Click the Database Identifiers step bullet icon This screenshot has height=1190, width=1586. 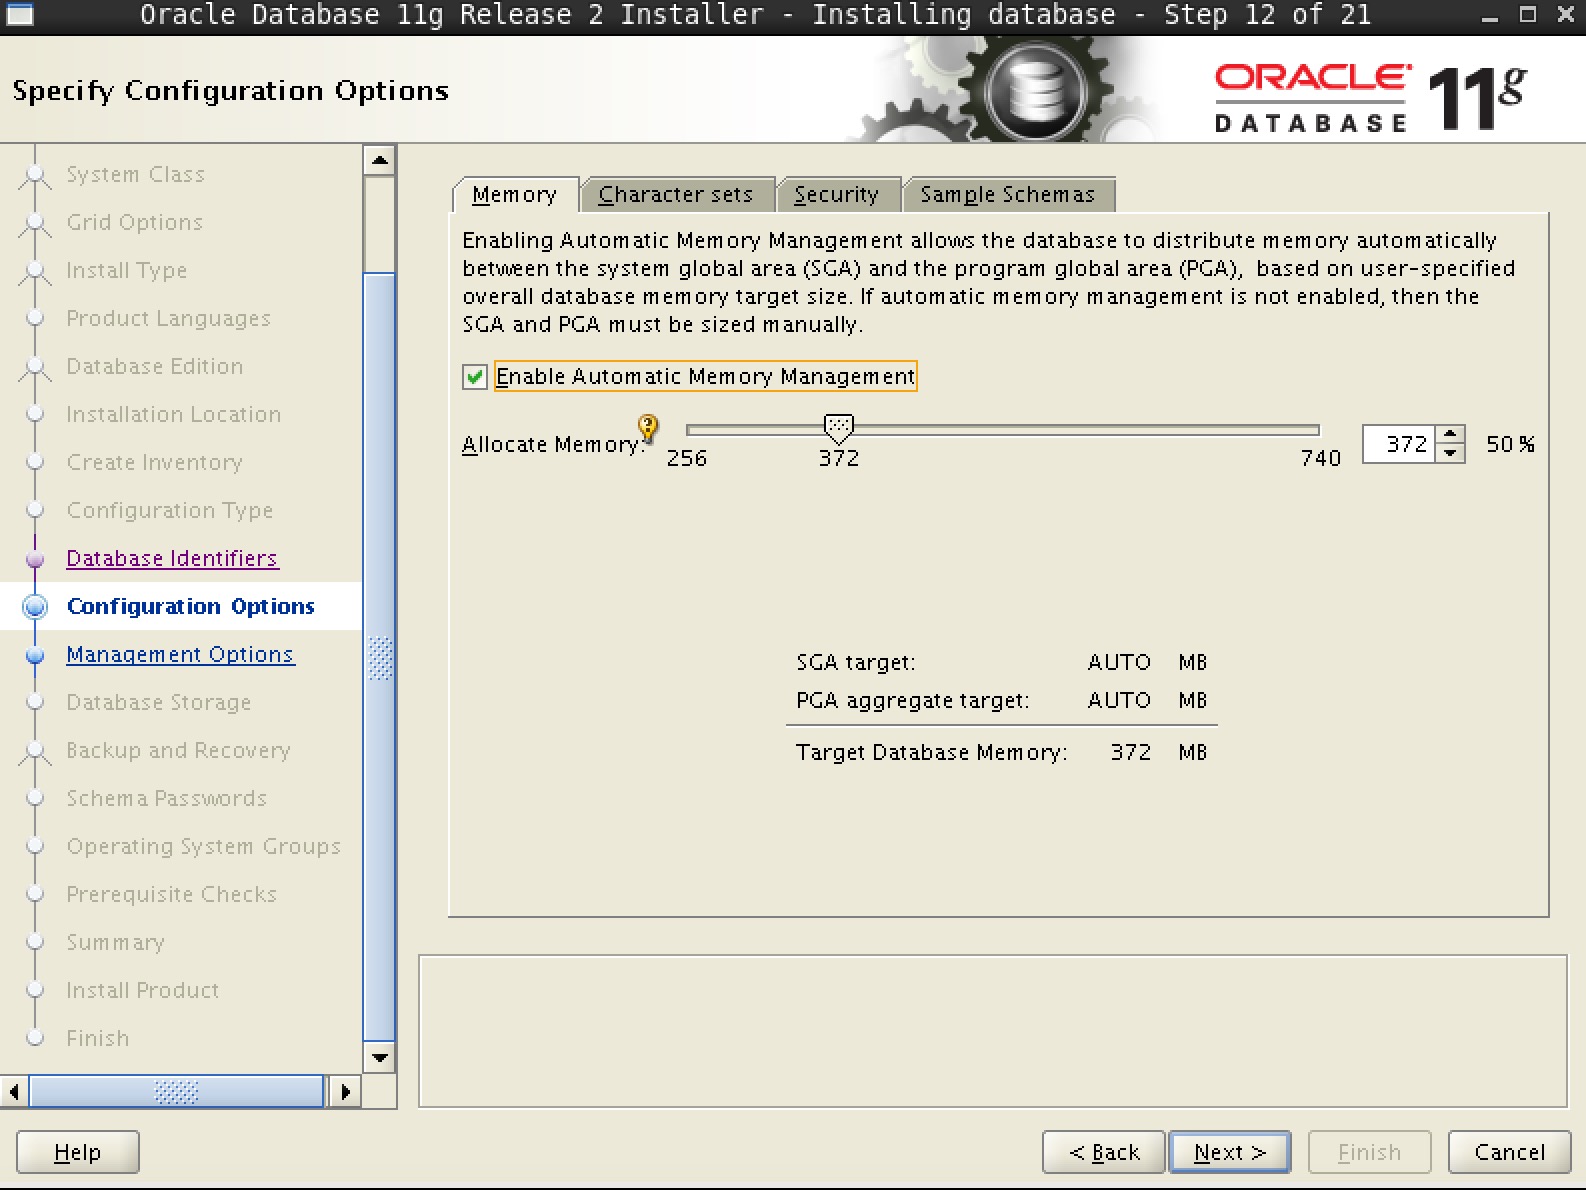35,559
